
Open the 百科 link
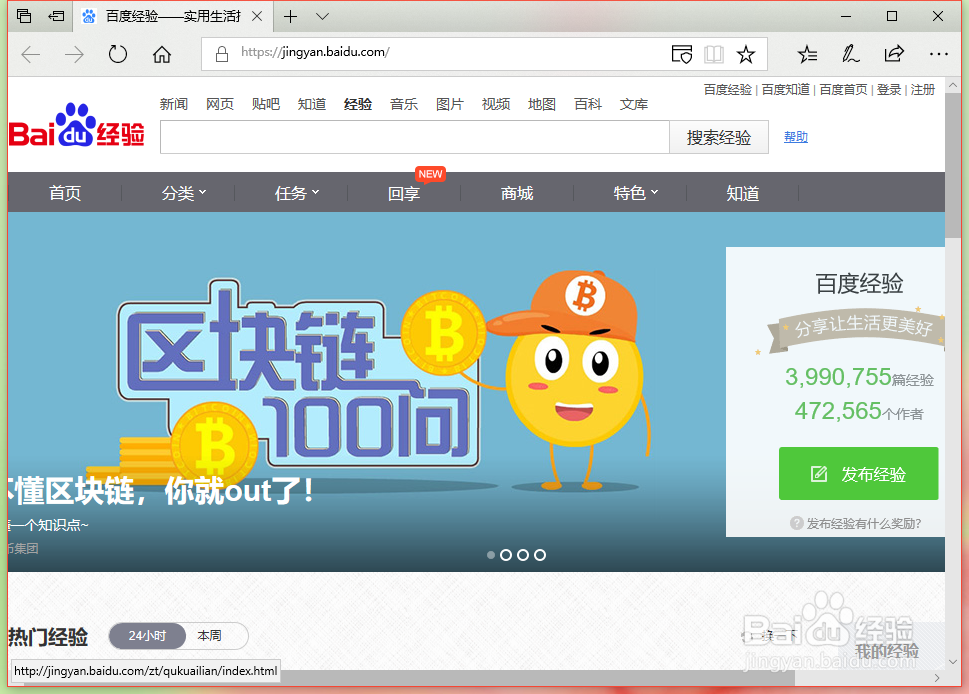(588, 104)
